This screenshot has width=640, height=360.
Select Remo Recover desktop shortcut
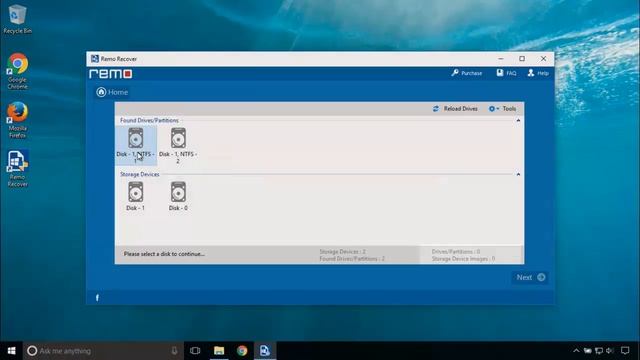tap(17, 168)
